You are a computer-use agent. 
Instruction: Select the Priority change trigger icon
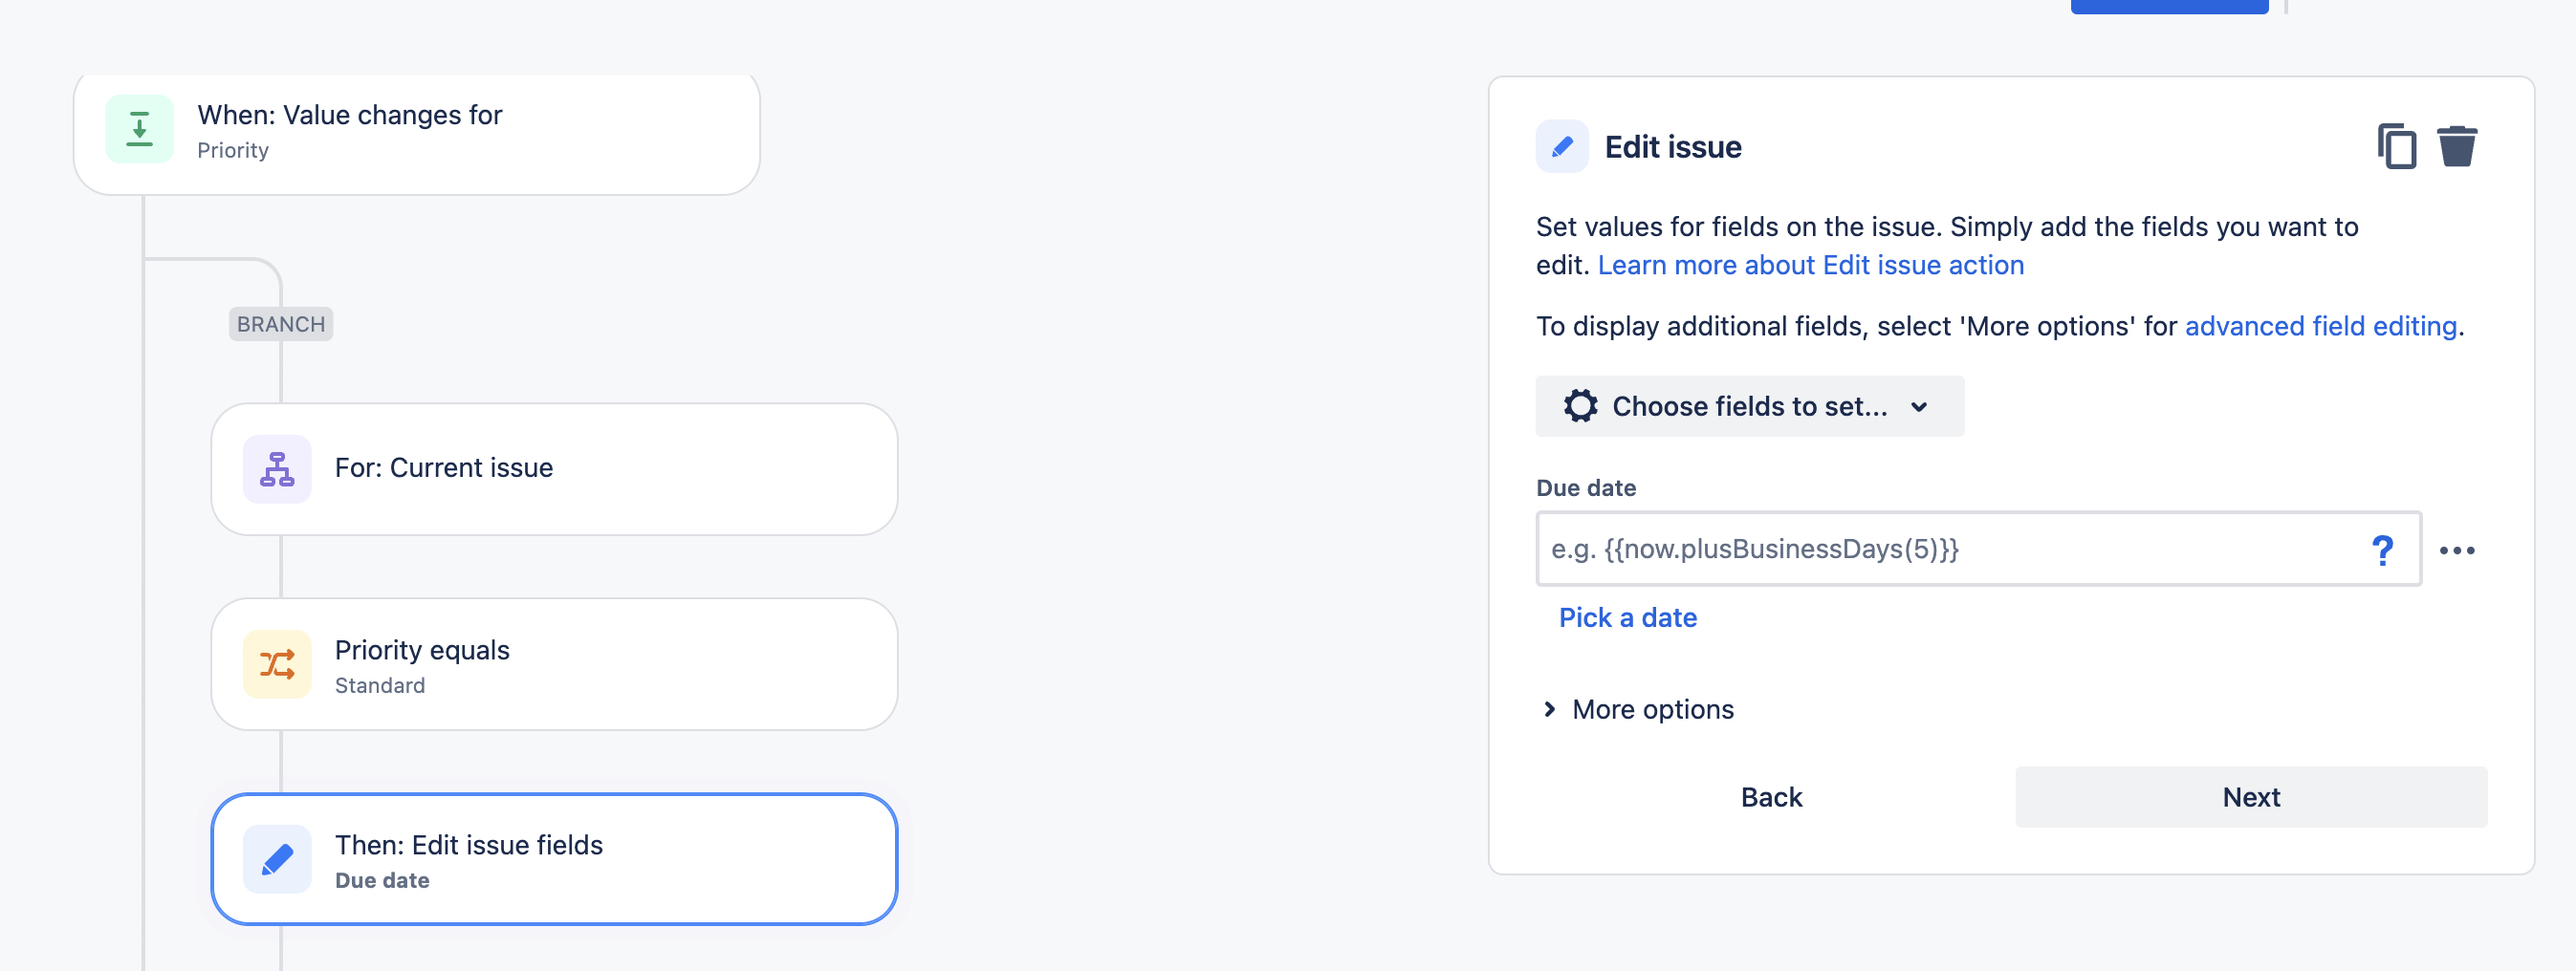pyautogui.click(x=138, y=129)
